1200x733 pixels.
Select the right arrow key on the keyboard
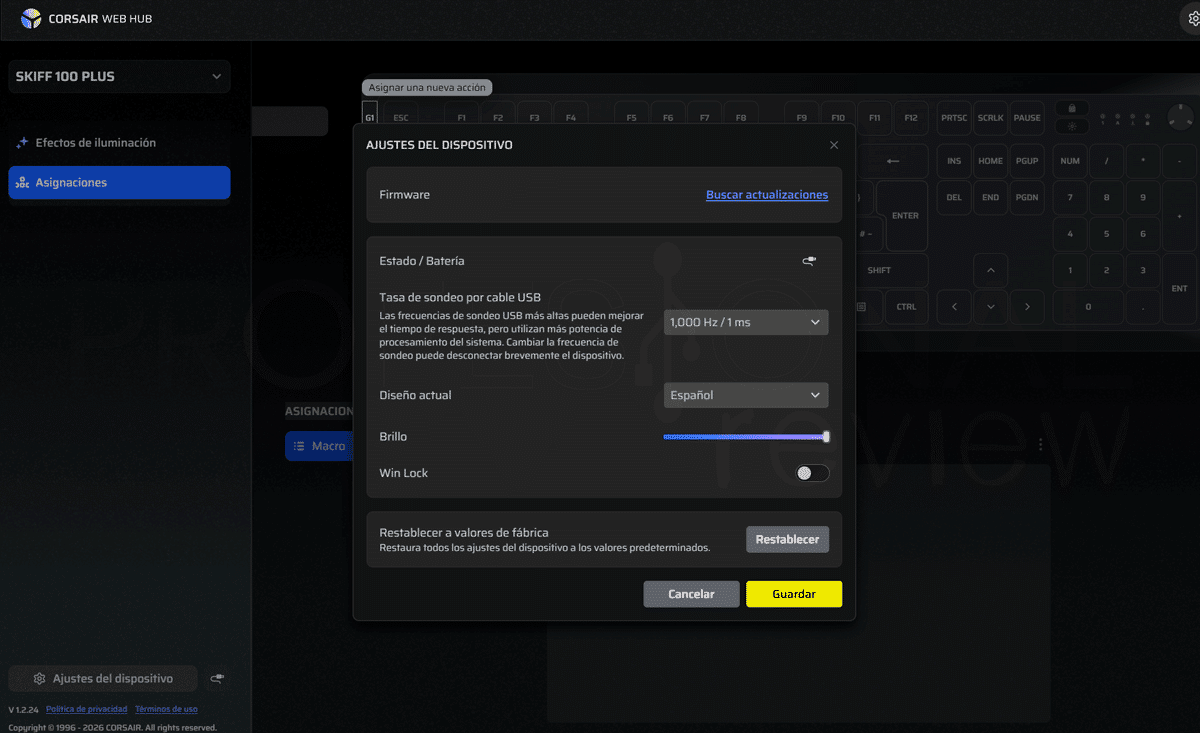click(x=1027, y=307)
